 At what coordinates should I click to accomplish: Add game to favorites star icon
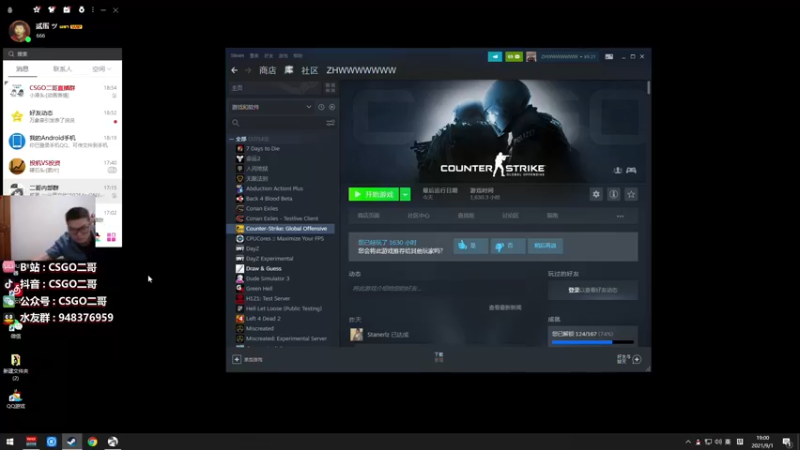tap(631, 194)
